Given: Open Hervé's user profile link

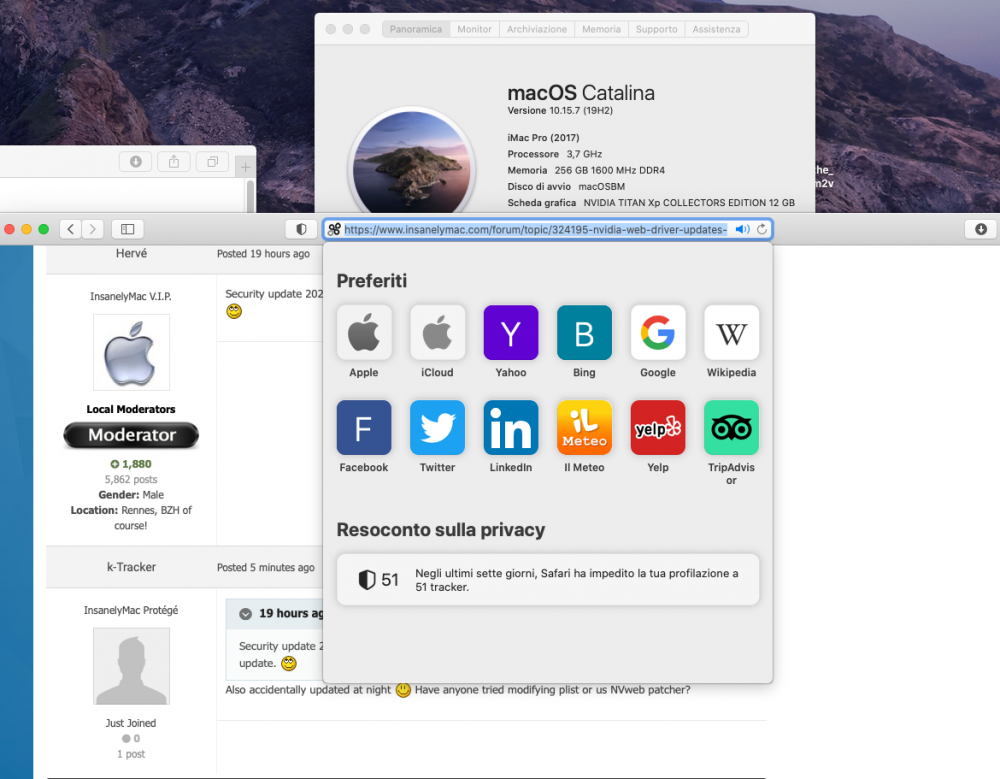Looking at the screenshot, I should 131,253.
